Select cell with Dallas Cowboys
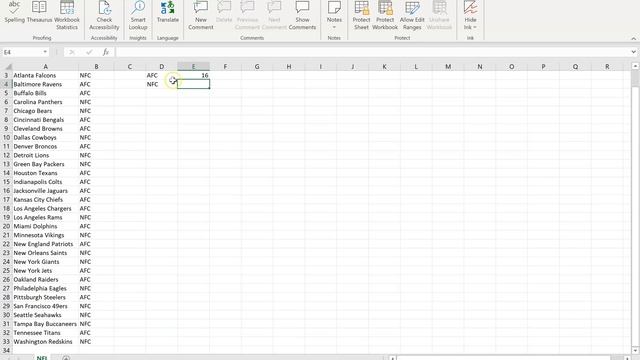The height and width of the screenshot is (360, 640). (45, 138)
